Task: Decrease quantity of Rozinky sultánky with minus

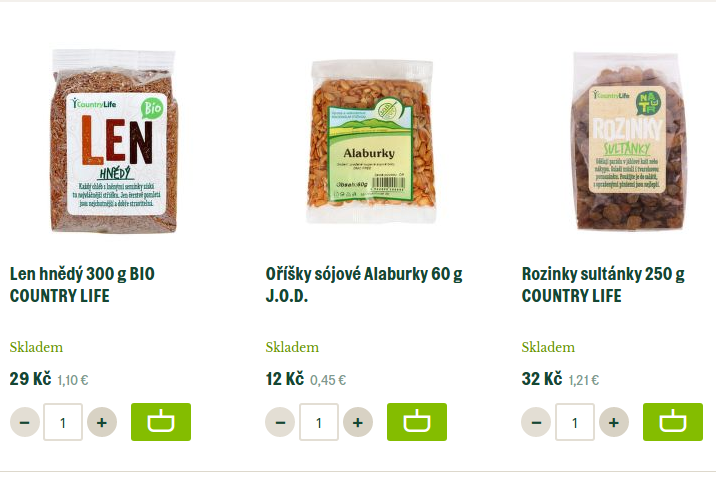Action: 537,422
